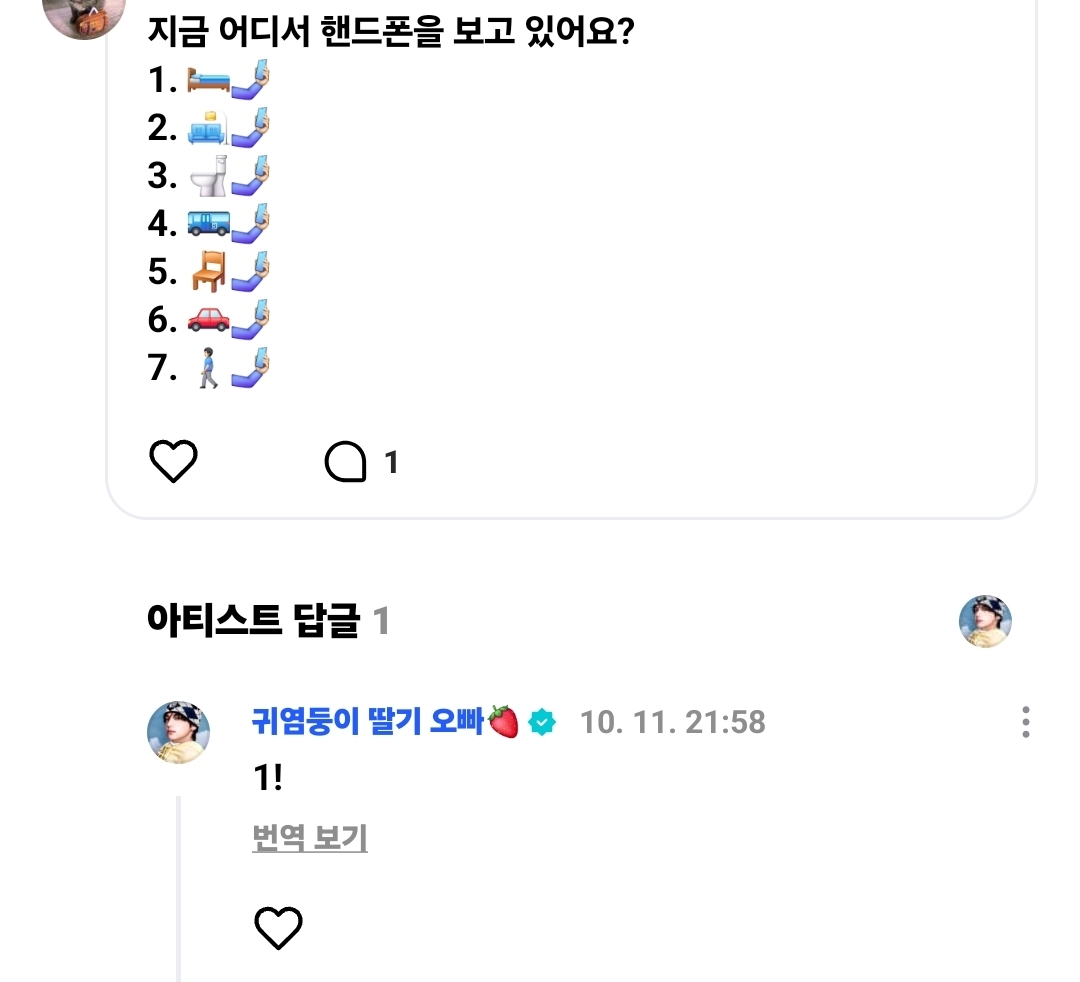This screenshot has height=982, width=1080.
Task: Click the bed emoji in option 1
Action: tap(208, 80)
